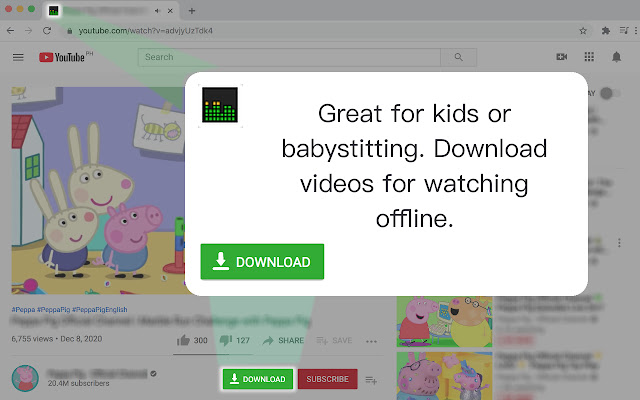Viewport: 640px width, 400px height.
Task: Select the active YouTube browser tab
Action: pyautogui.click(x=110, y=11)
